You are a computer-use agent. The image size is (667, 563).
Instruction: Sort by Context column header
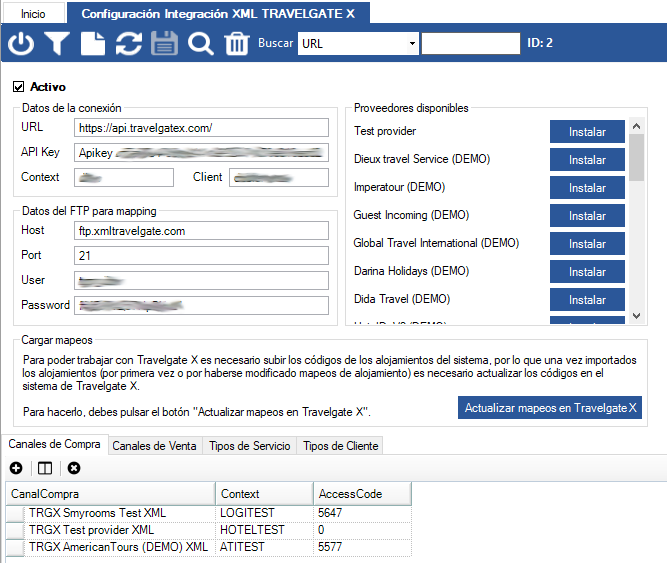(x=265, y=494)
